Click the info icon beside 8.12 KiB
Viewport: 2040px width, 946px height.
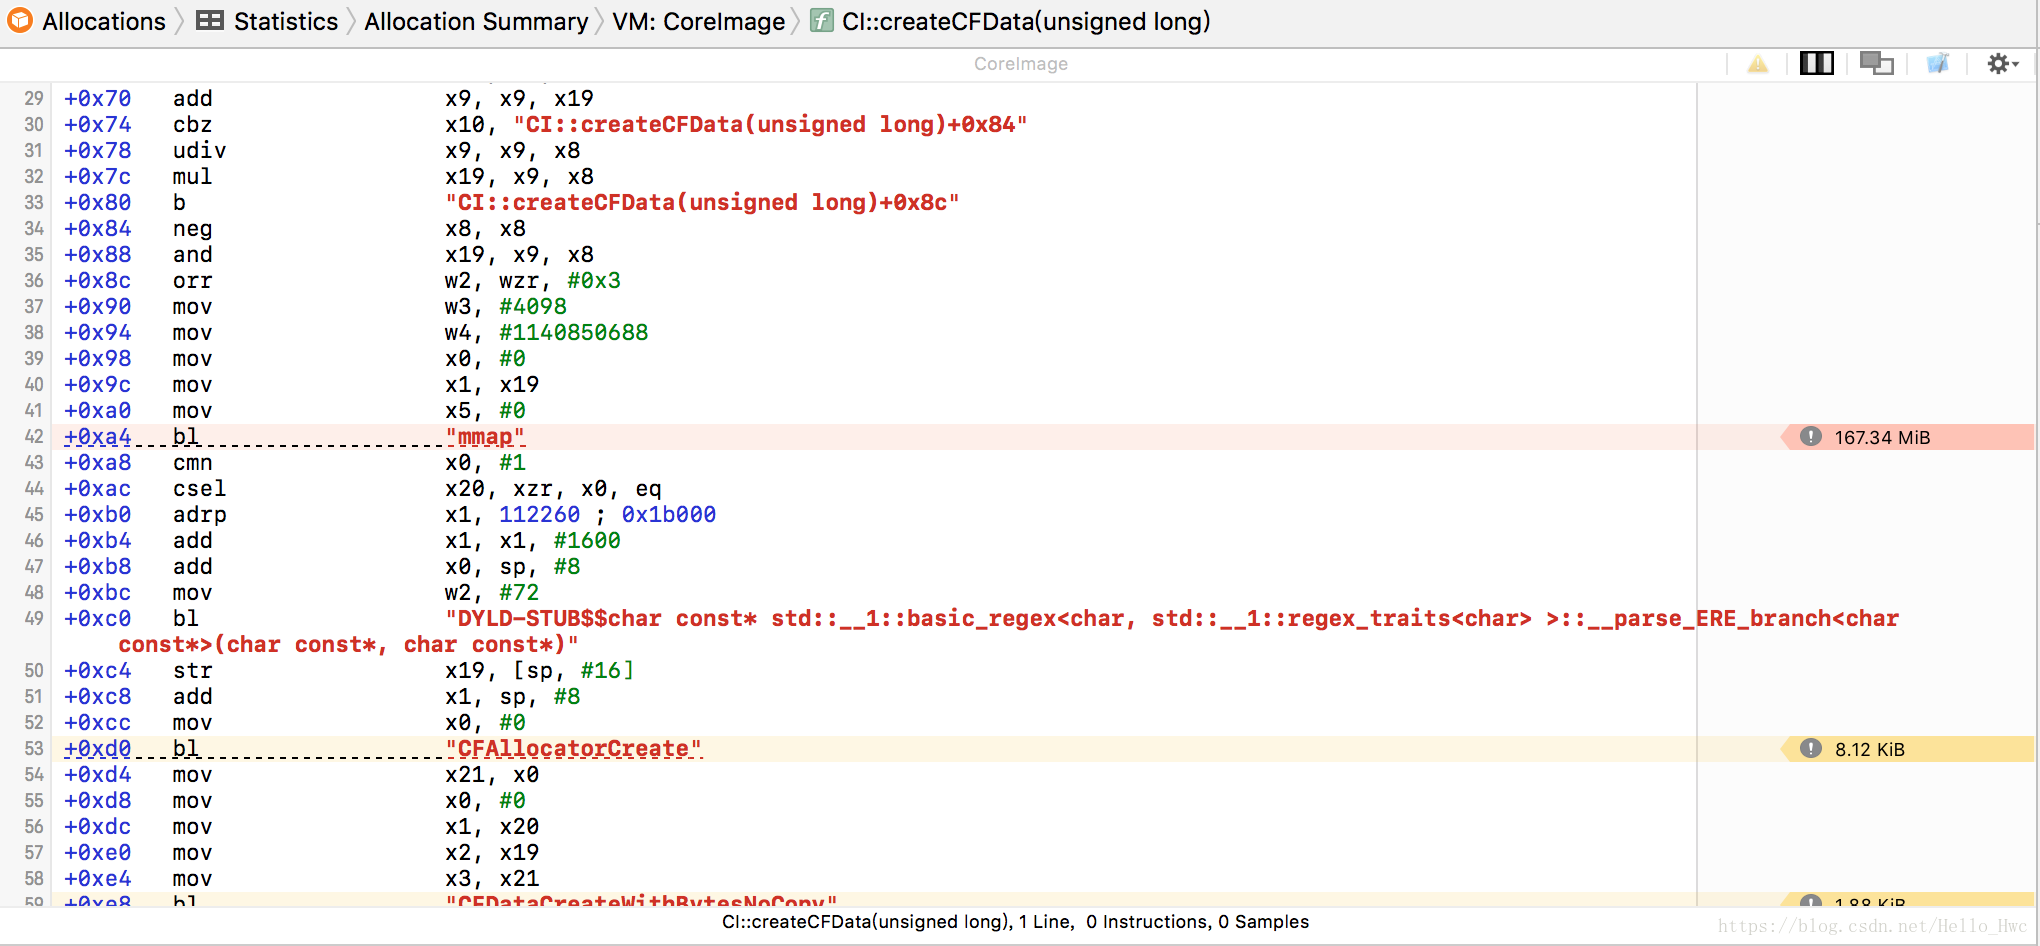pyautogui.click(x=1810, y=748)
